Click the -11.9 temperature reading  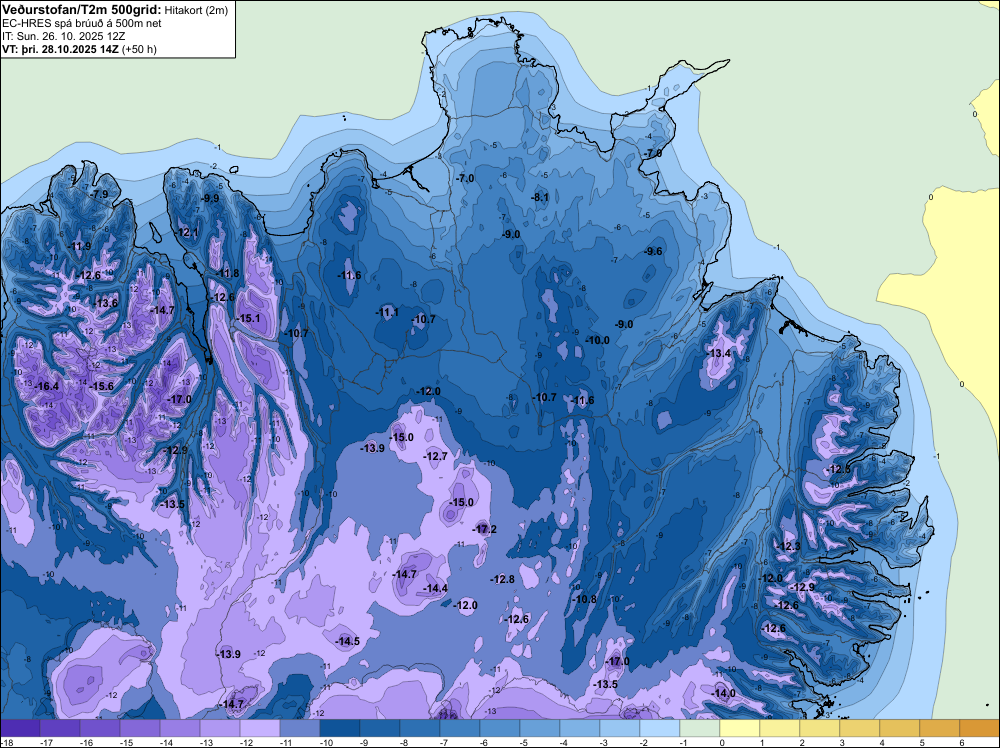tap(80, 246)
